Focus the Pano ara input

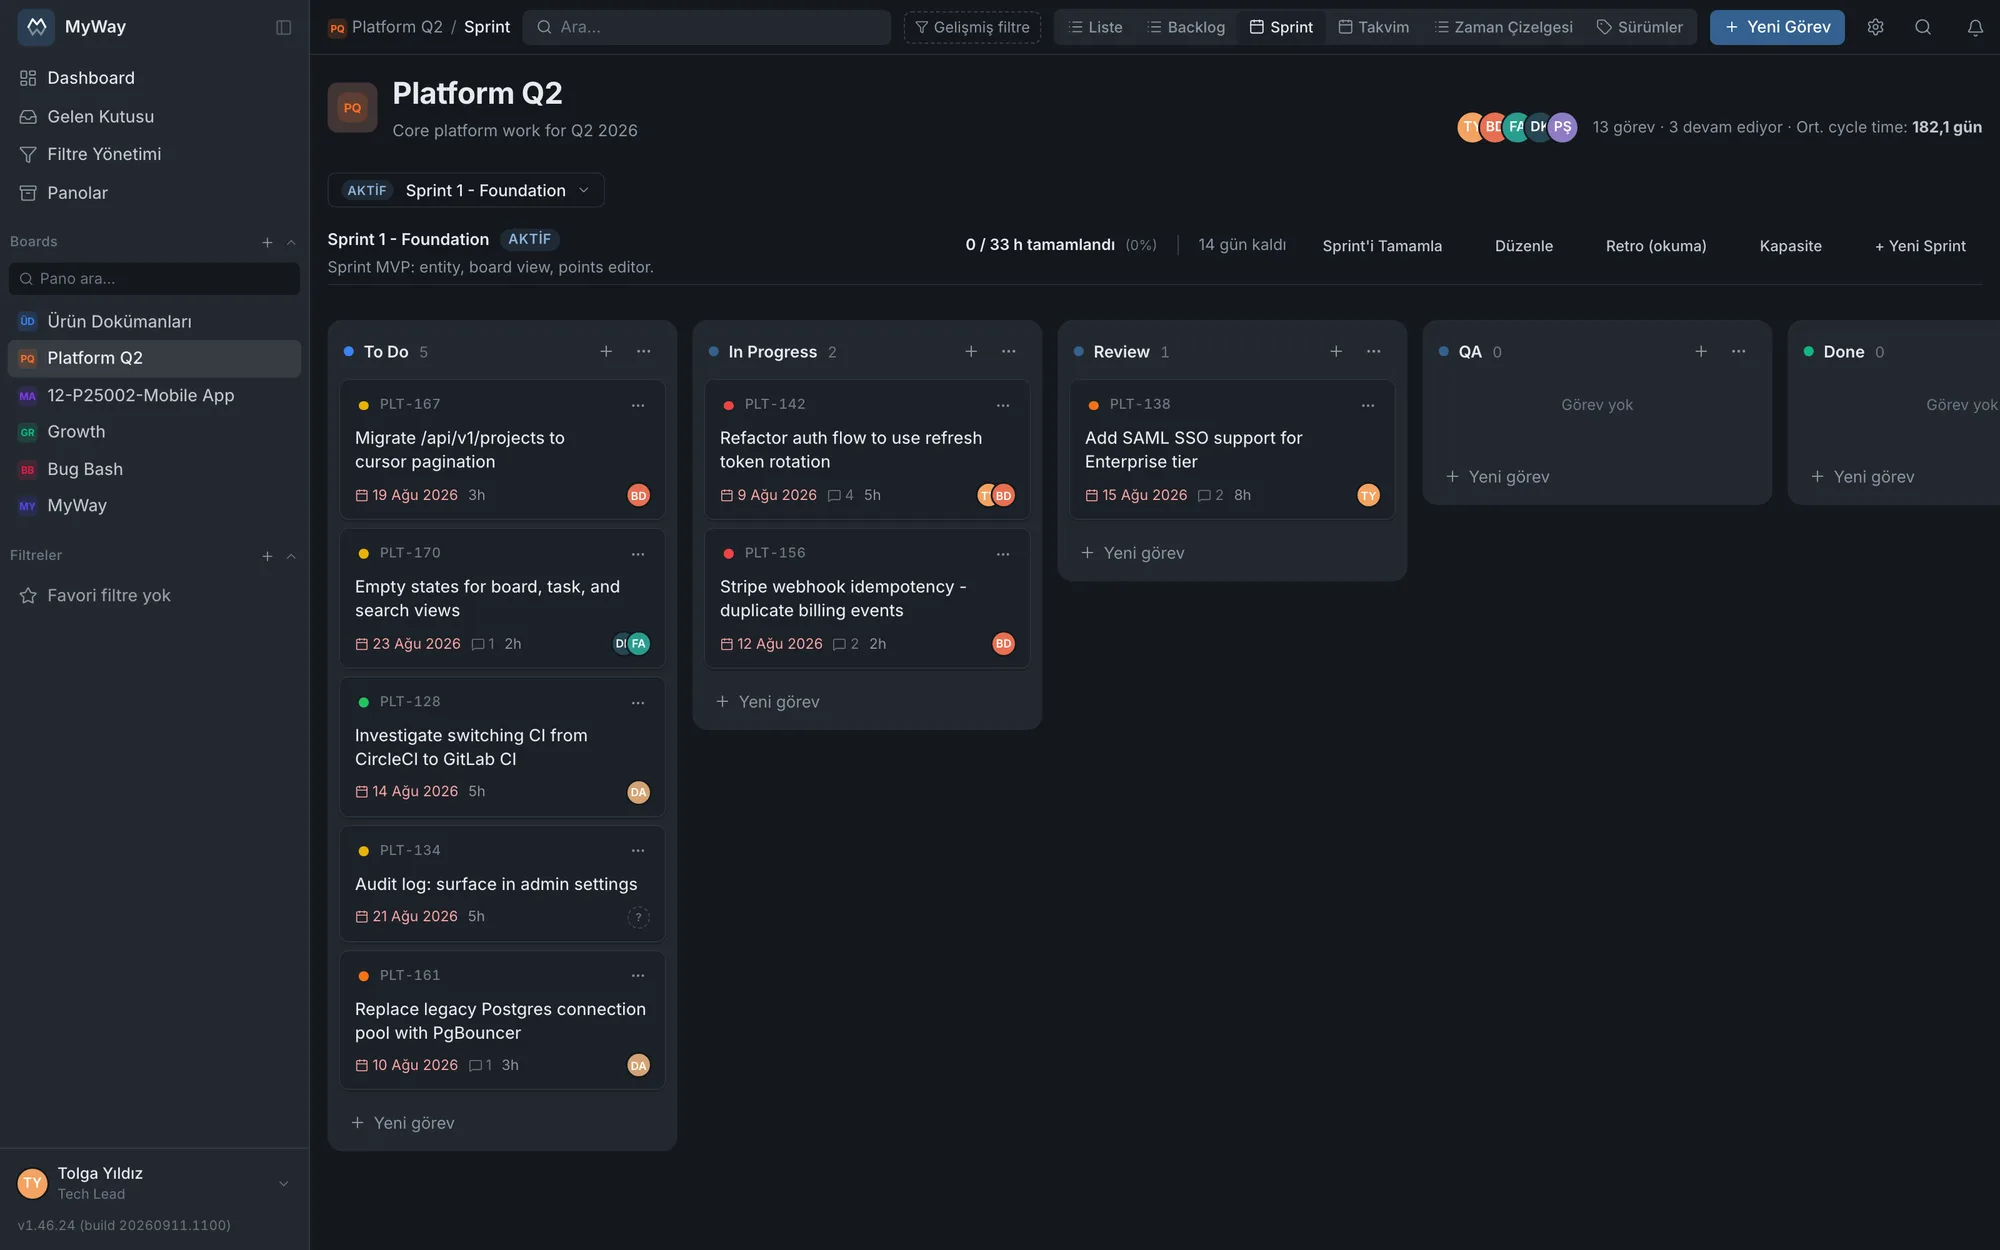154,279
